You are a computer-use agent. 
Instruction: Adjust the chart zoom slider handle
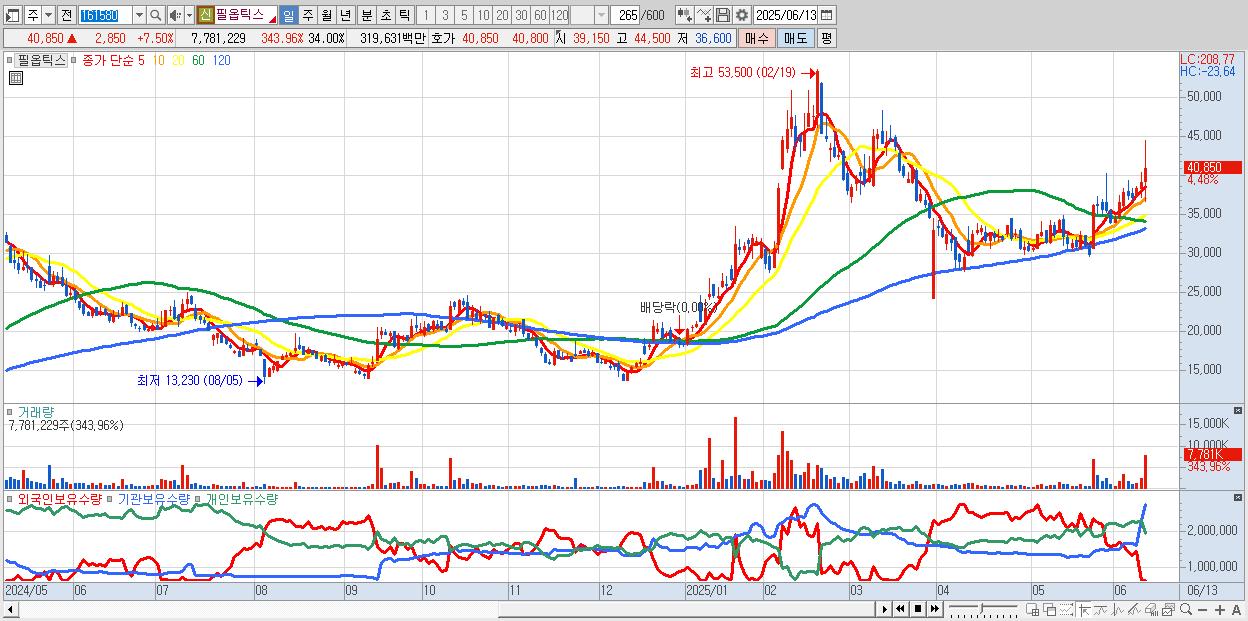click(981, 608)
